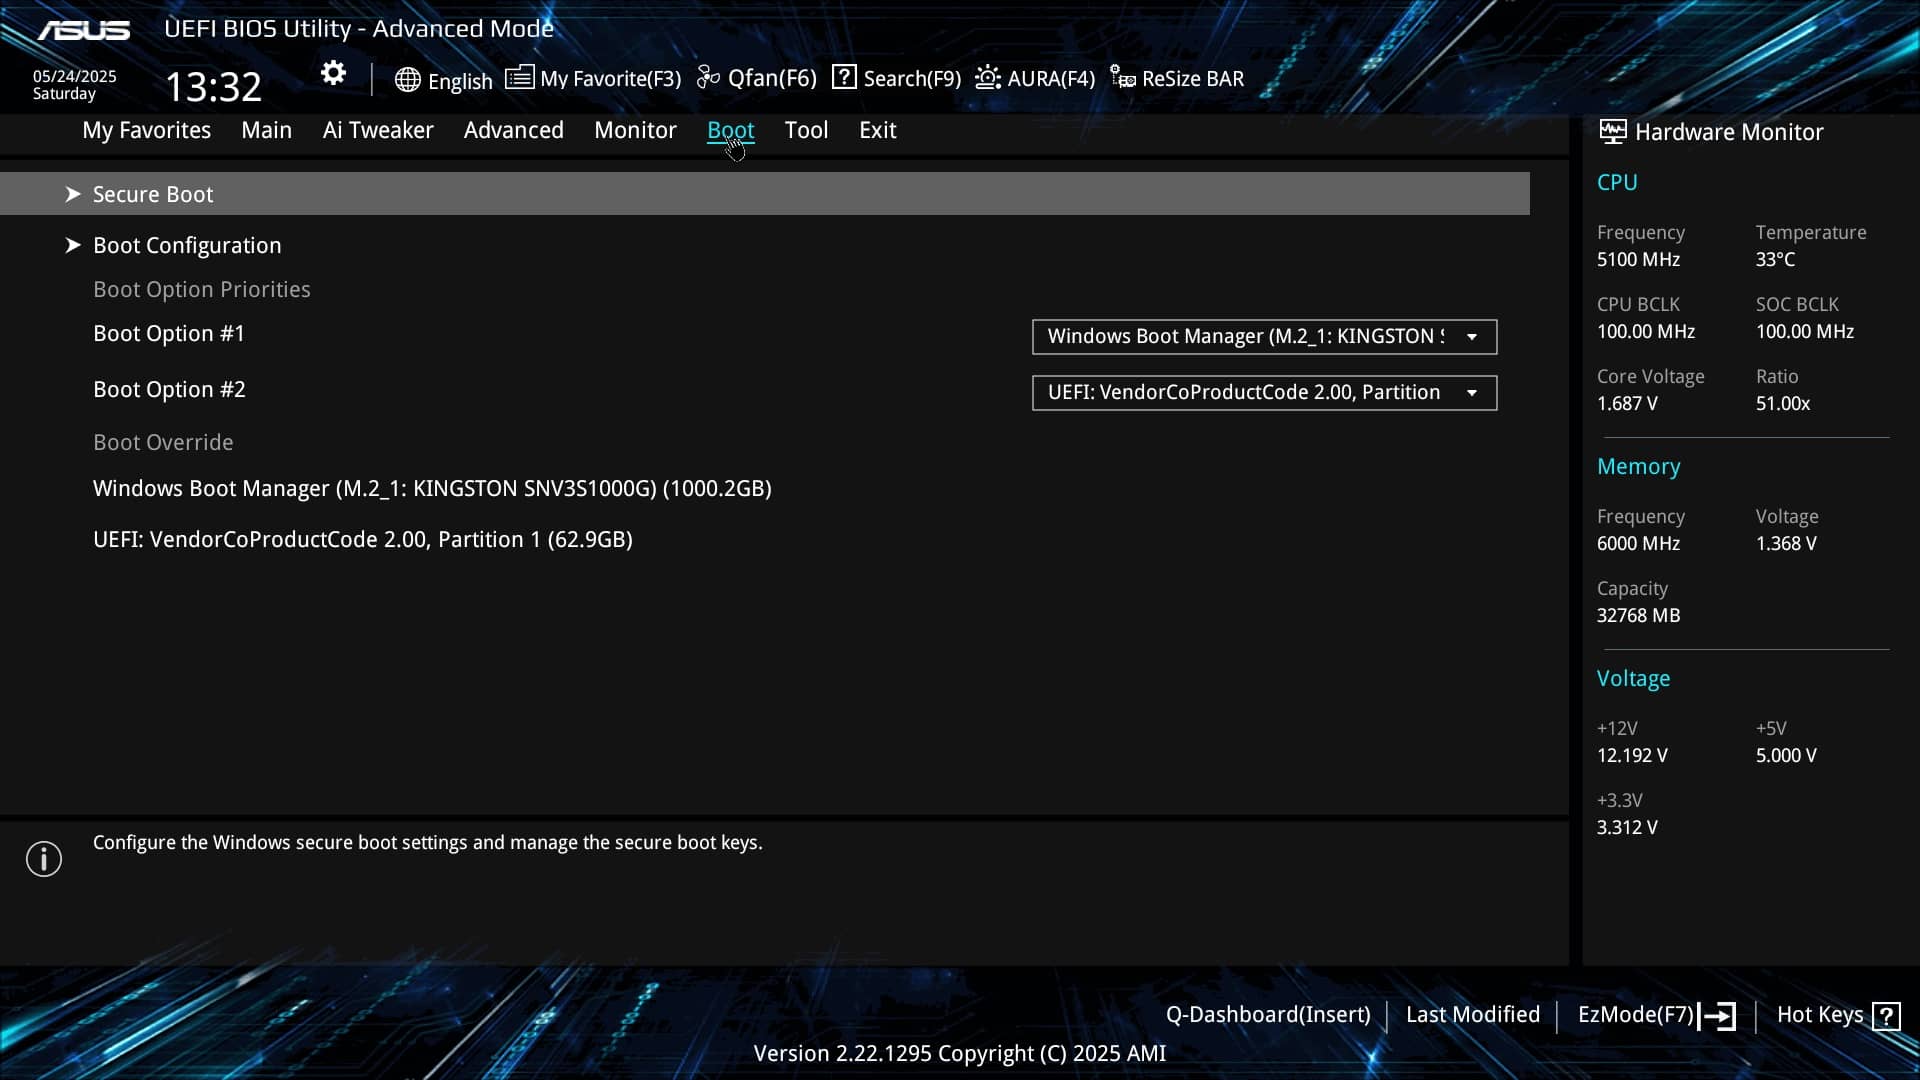The width and height of the screenshot is (1920, 1080).
Task: Open the Ai Tweaker tab
Action: [378, 130]
